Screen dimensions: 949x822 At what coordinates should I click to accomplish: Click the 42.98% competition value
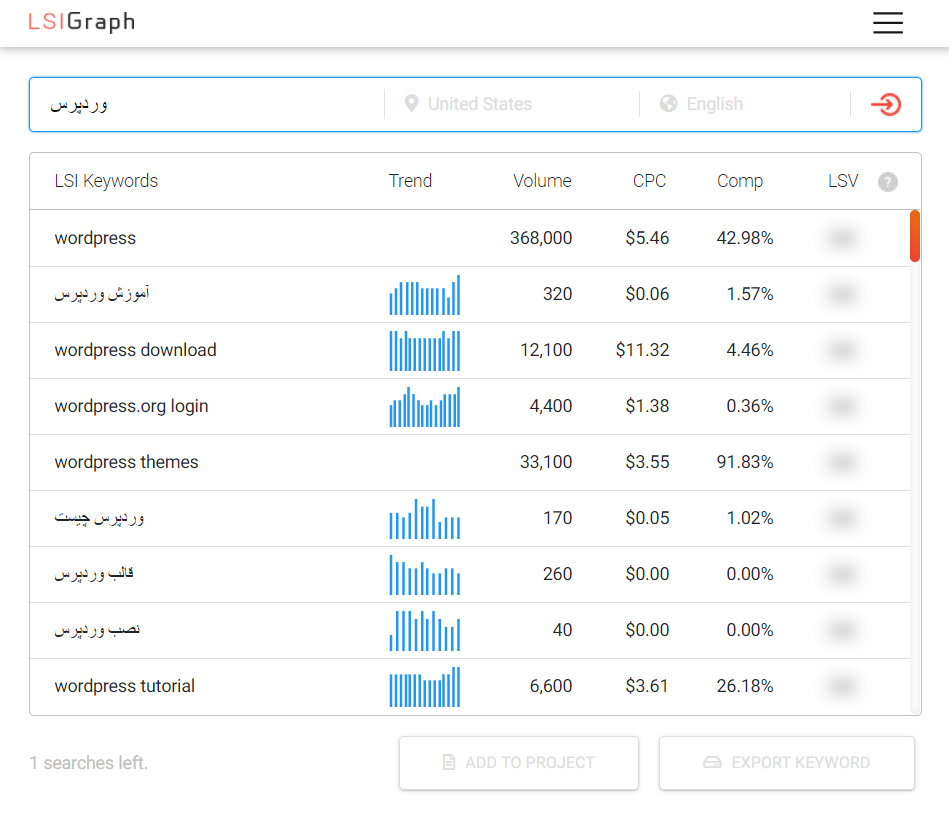click(x=744, y=238)
